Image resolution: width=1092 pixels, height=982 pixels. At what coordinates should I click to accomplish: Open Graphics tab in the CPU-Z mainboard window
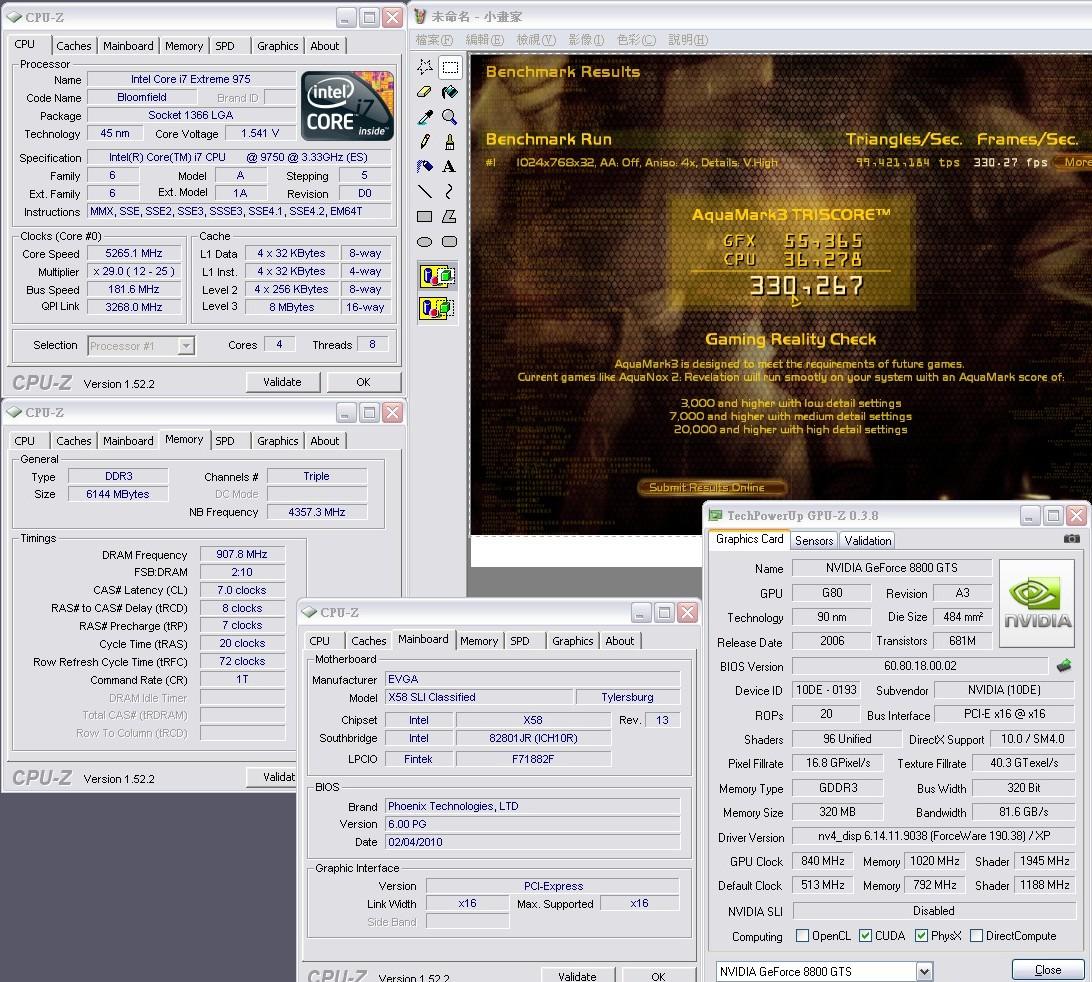572,641
